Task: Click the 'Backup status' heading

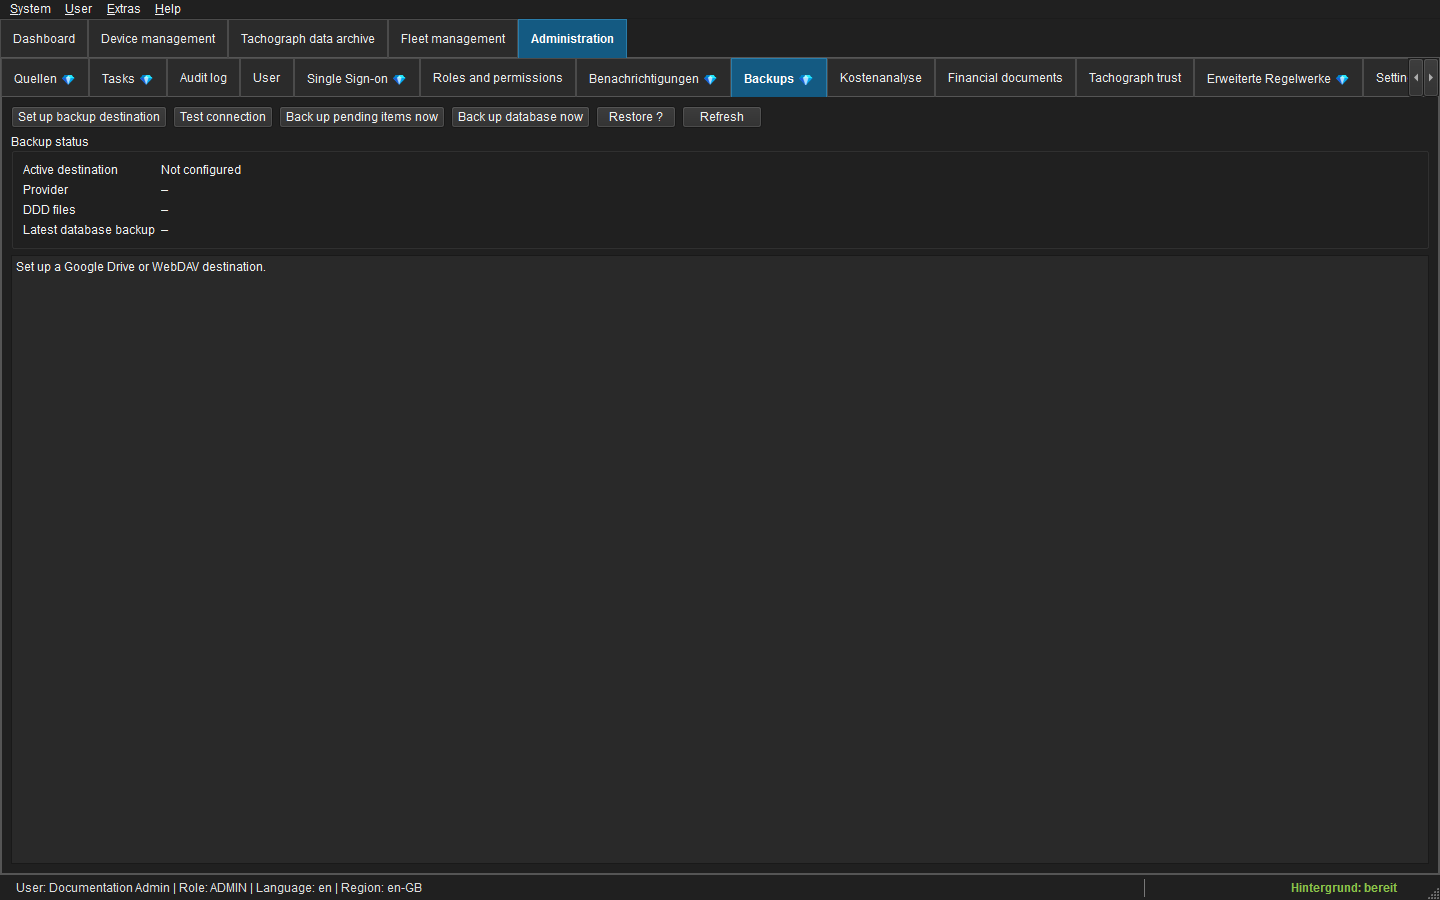Action: click(x=50, y=142)
